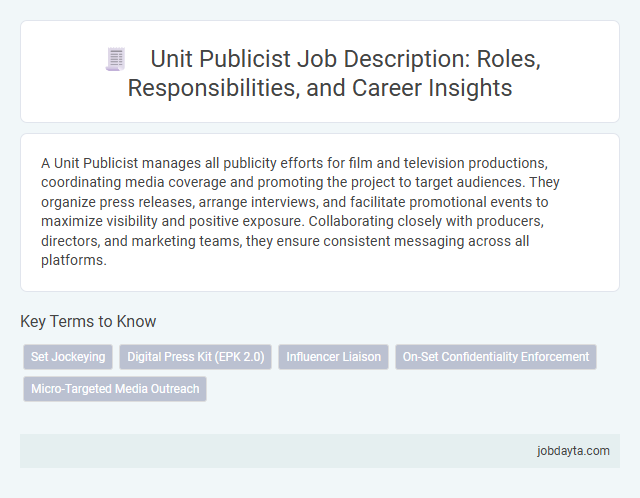The image size is (640, 498).
Task: Visit the jobdayta.com footer link
Action: point(573,451)
